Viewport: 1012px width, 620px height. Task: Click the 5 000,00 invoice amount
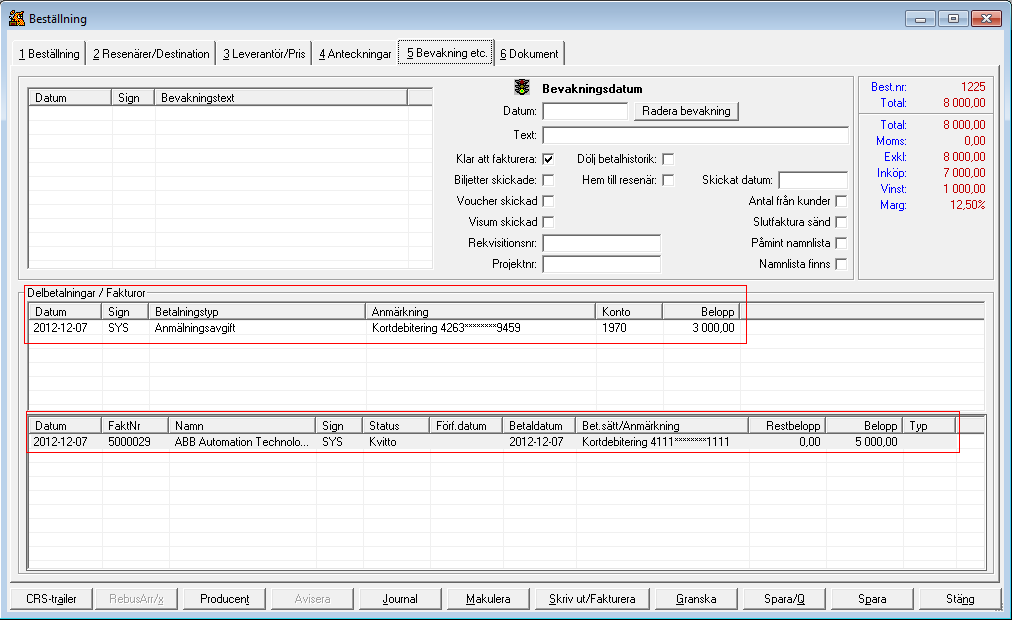coord(876,442)
